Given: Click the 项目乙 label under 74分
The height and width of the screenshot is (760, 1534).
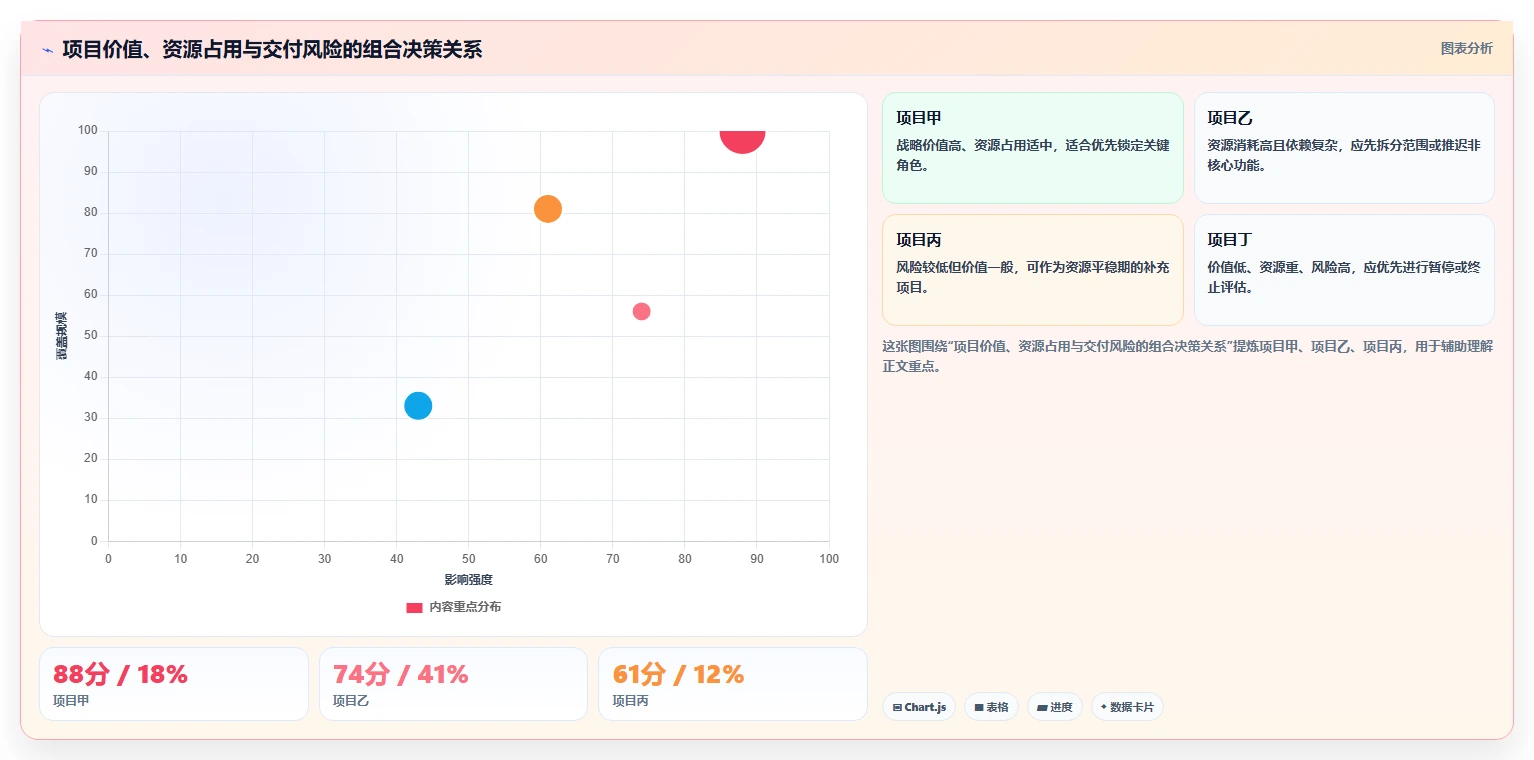Looking at the screenshot, I should 351,701.
